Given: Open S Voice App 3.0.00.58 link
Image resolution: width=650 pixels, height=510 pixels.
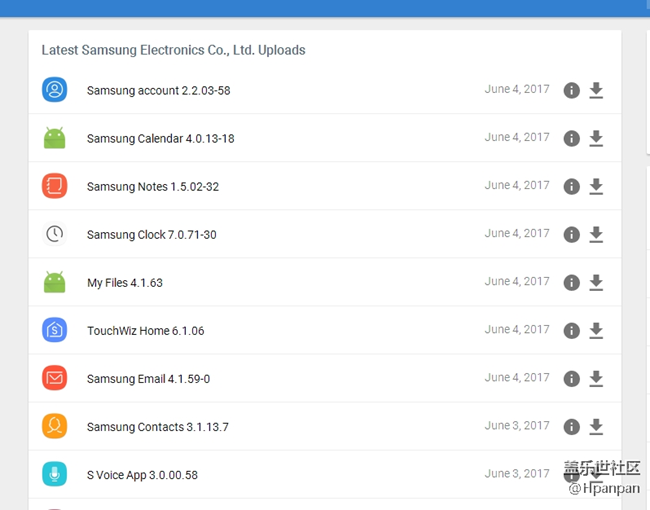Looking at the screenshot, I should 142,475.
